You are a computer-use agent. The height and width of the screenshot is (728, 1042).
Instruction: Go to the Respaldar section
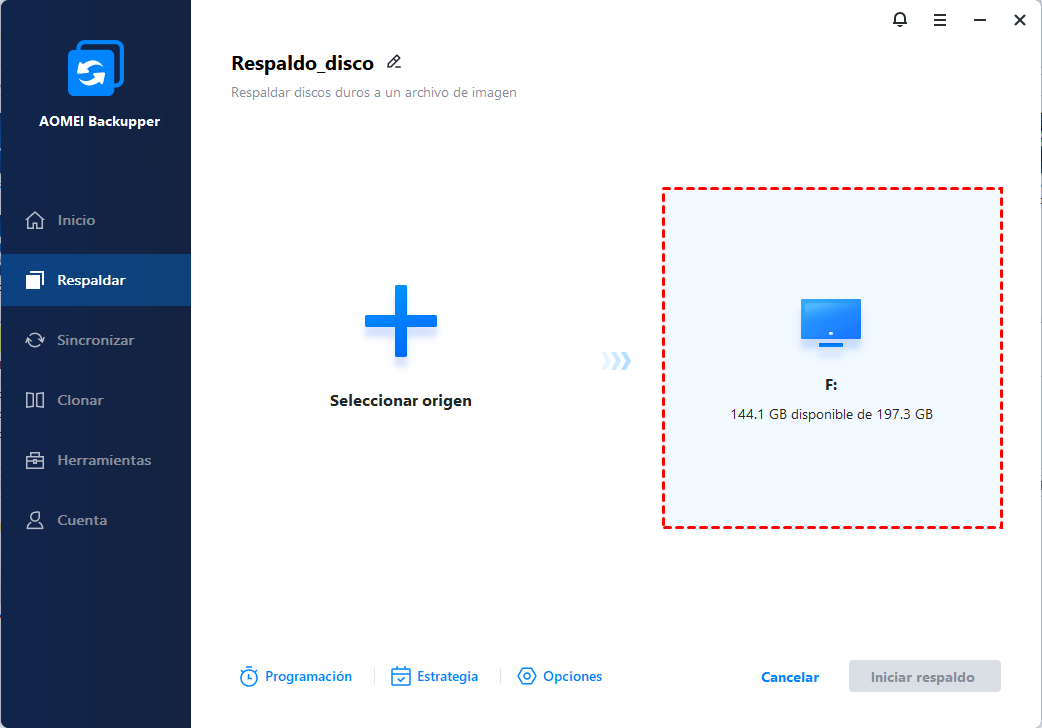coord(91,280)
